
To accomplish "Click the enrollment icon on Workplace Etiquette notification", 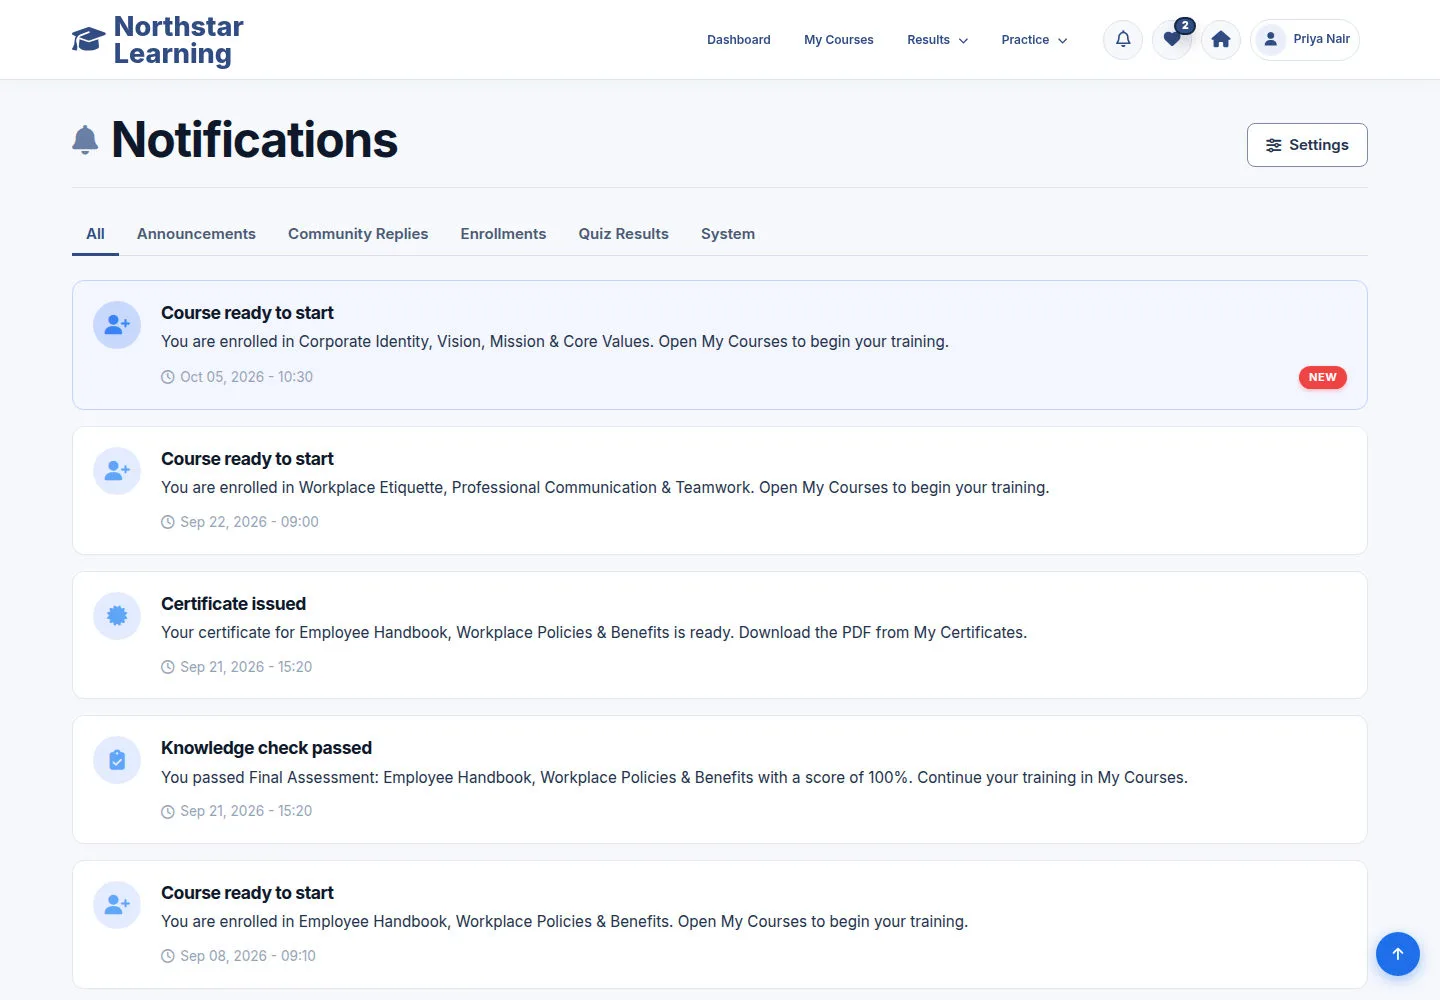I will (x=117, y=470).
